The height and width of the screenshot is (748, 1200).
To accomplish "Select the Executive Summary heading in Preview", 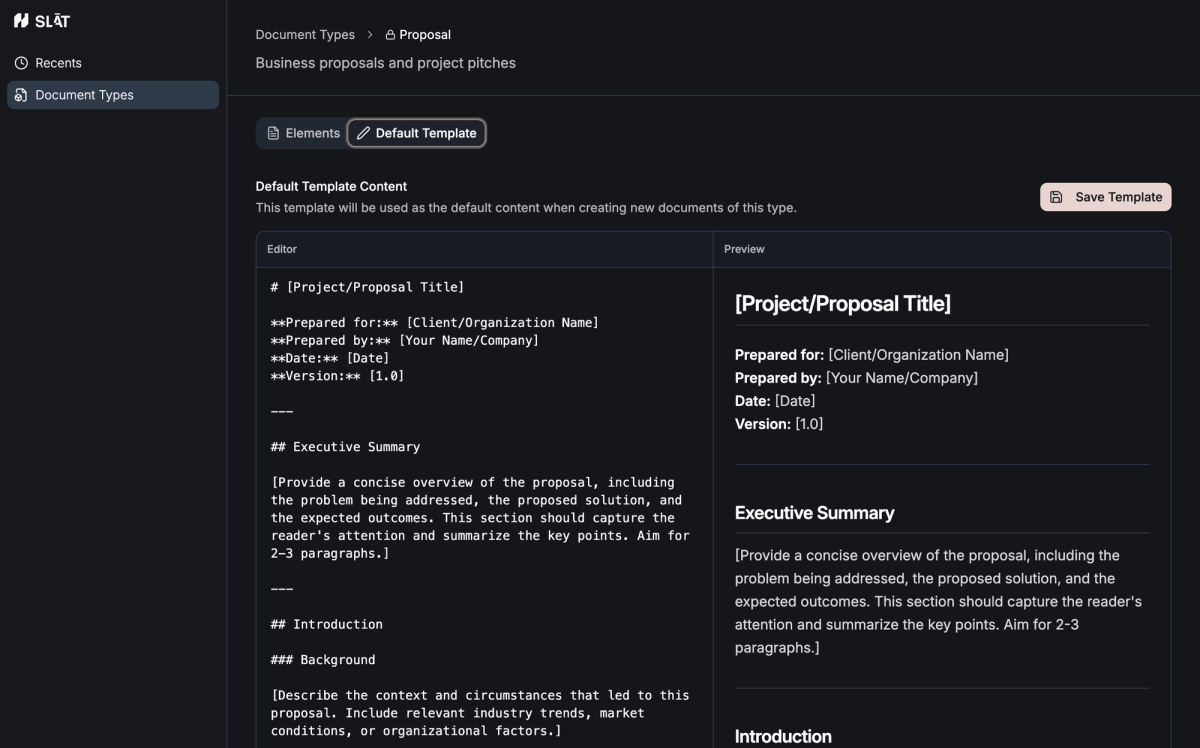I will pyautogui.click(x=814, y=512).
